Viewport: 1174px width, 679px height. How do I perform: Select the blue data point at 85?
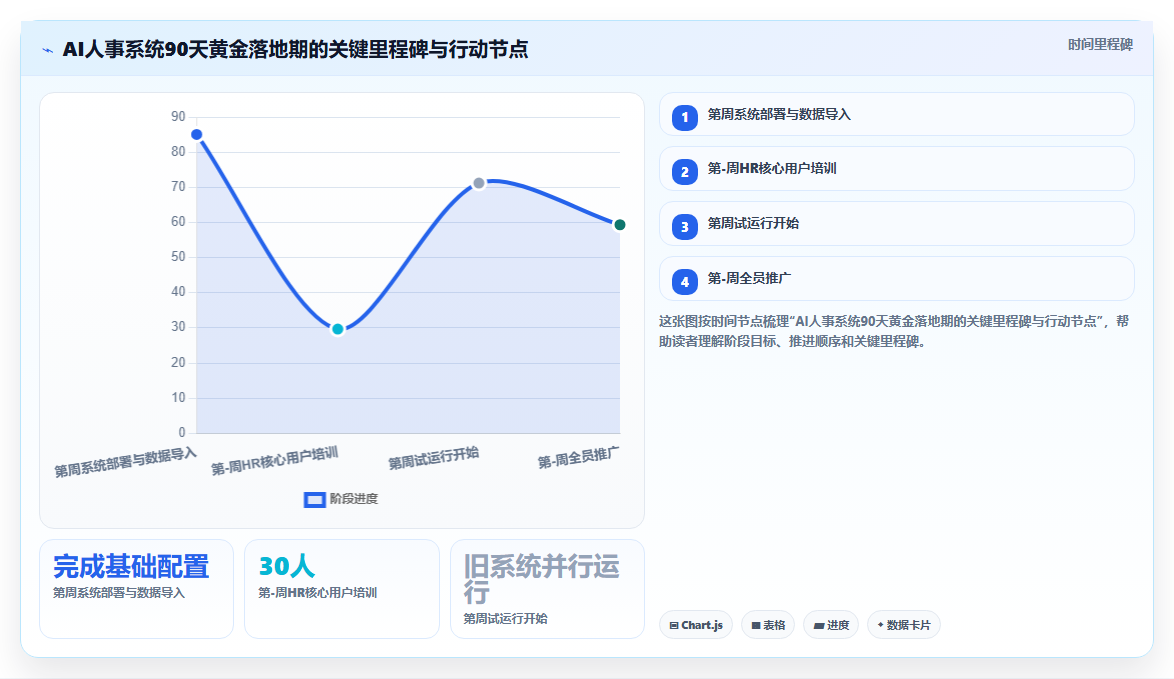(196, 135)
